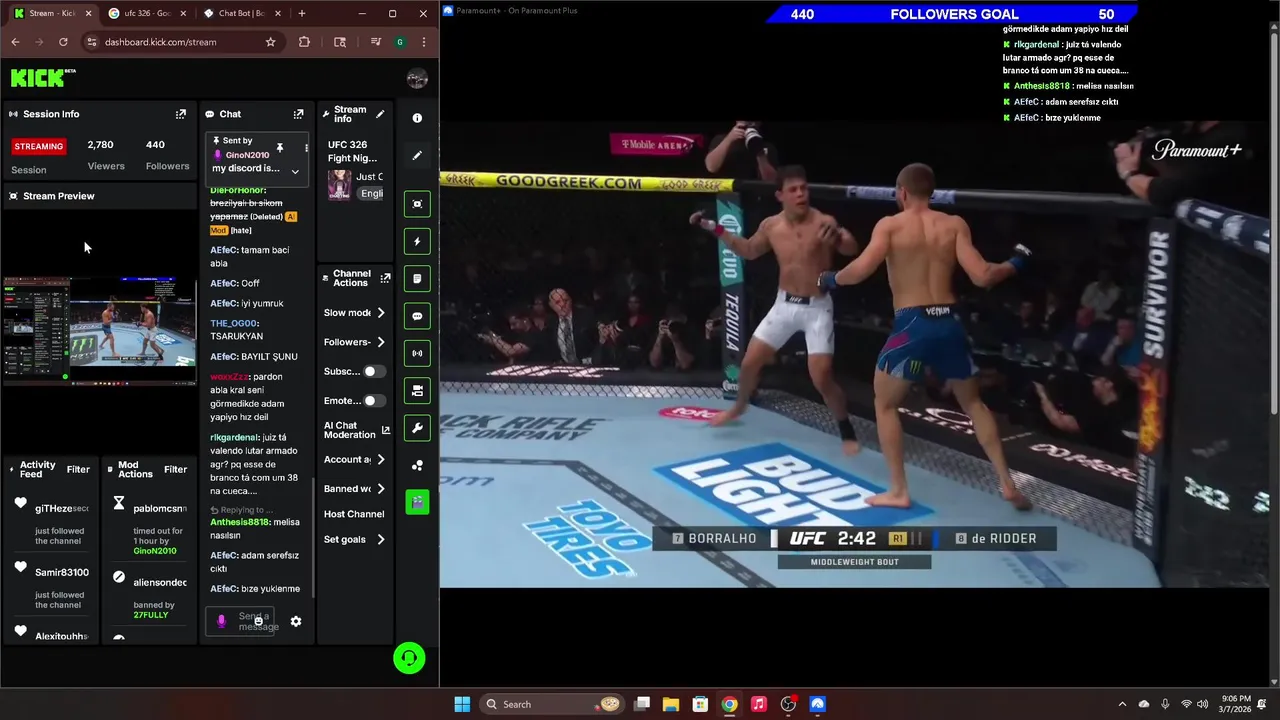Close the Chat Bot tab
1280x720 pixels.
click(x=277, y=13)
